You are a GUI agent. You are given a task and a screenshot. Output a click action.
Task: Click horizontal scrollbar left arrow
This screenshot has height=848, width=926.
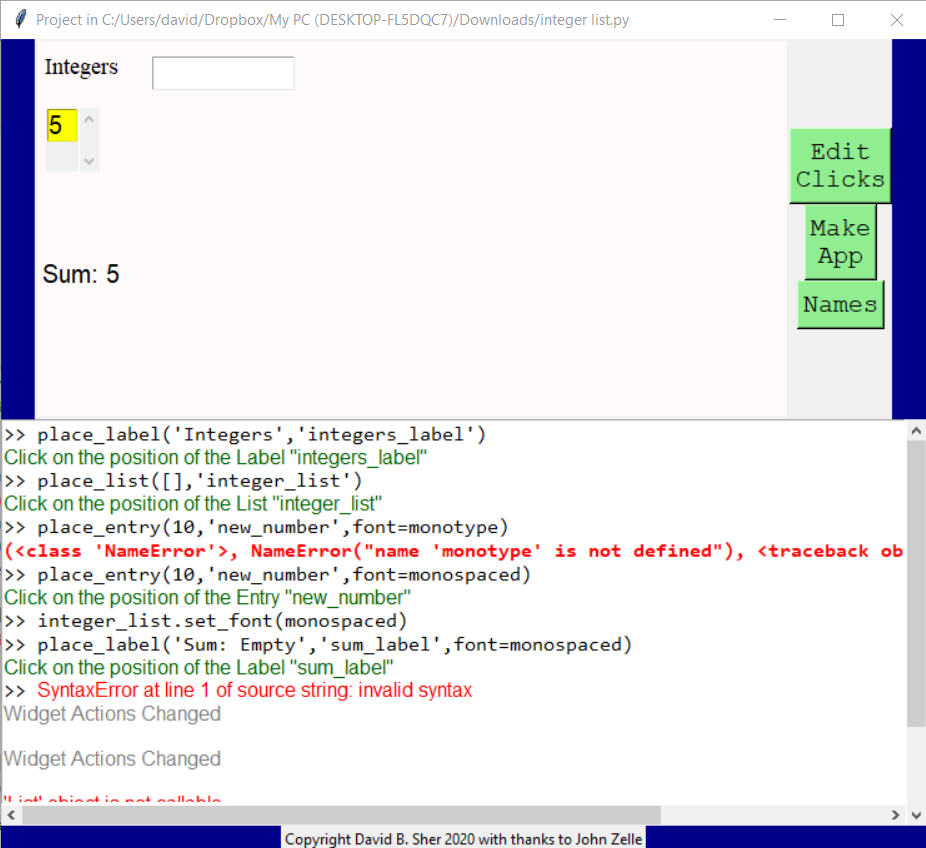click(x=11, y=816)
